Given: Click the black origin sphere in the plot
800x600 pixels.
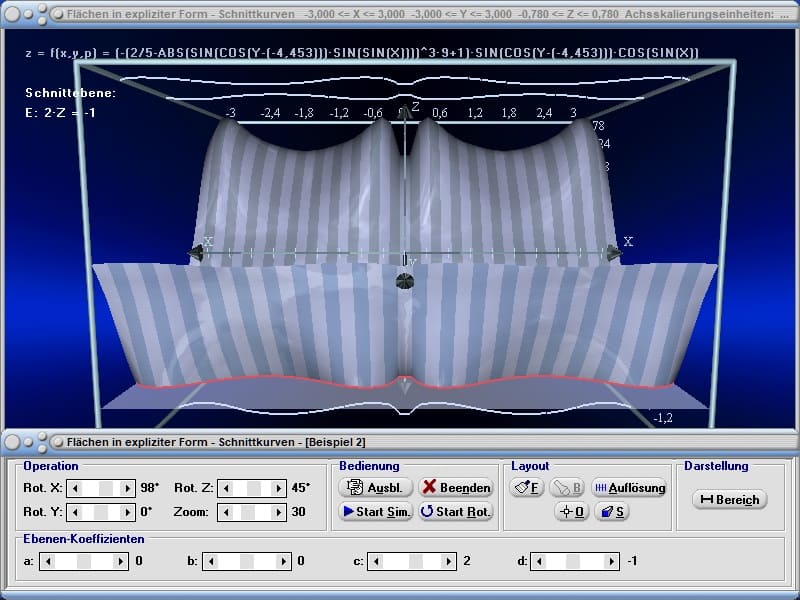Looking at the screenshot, I should point(405,281).
